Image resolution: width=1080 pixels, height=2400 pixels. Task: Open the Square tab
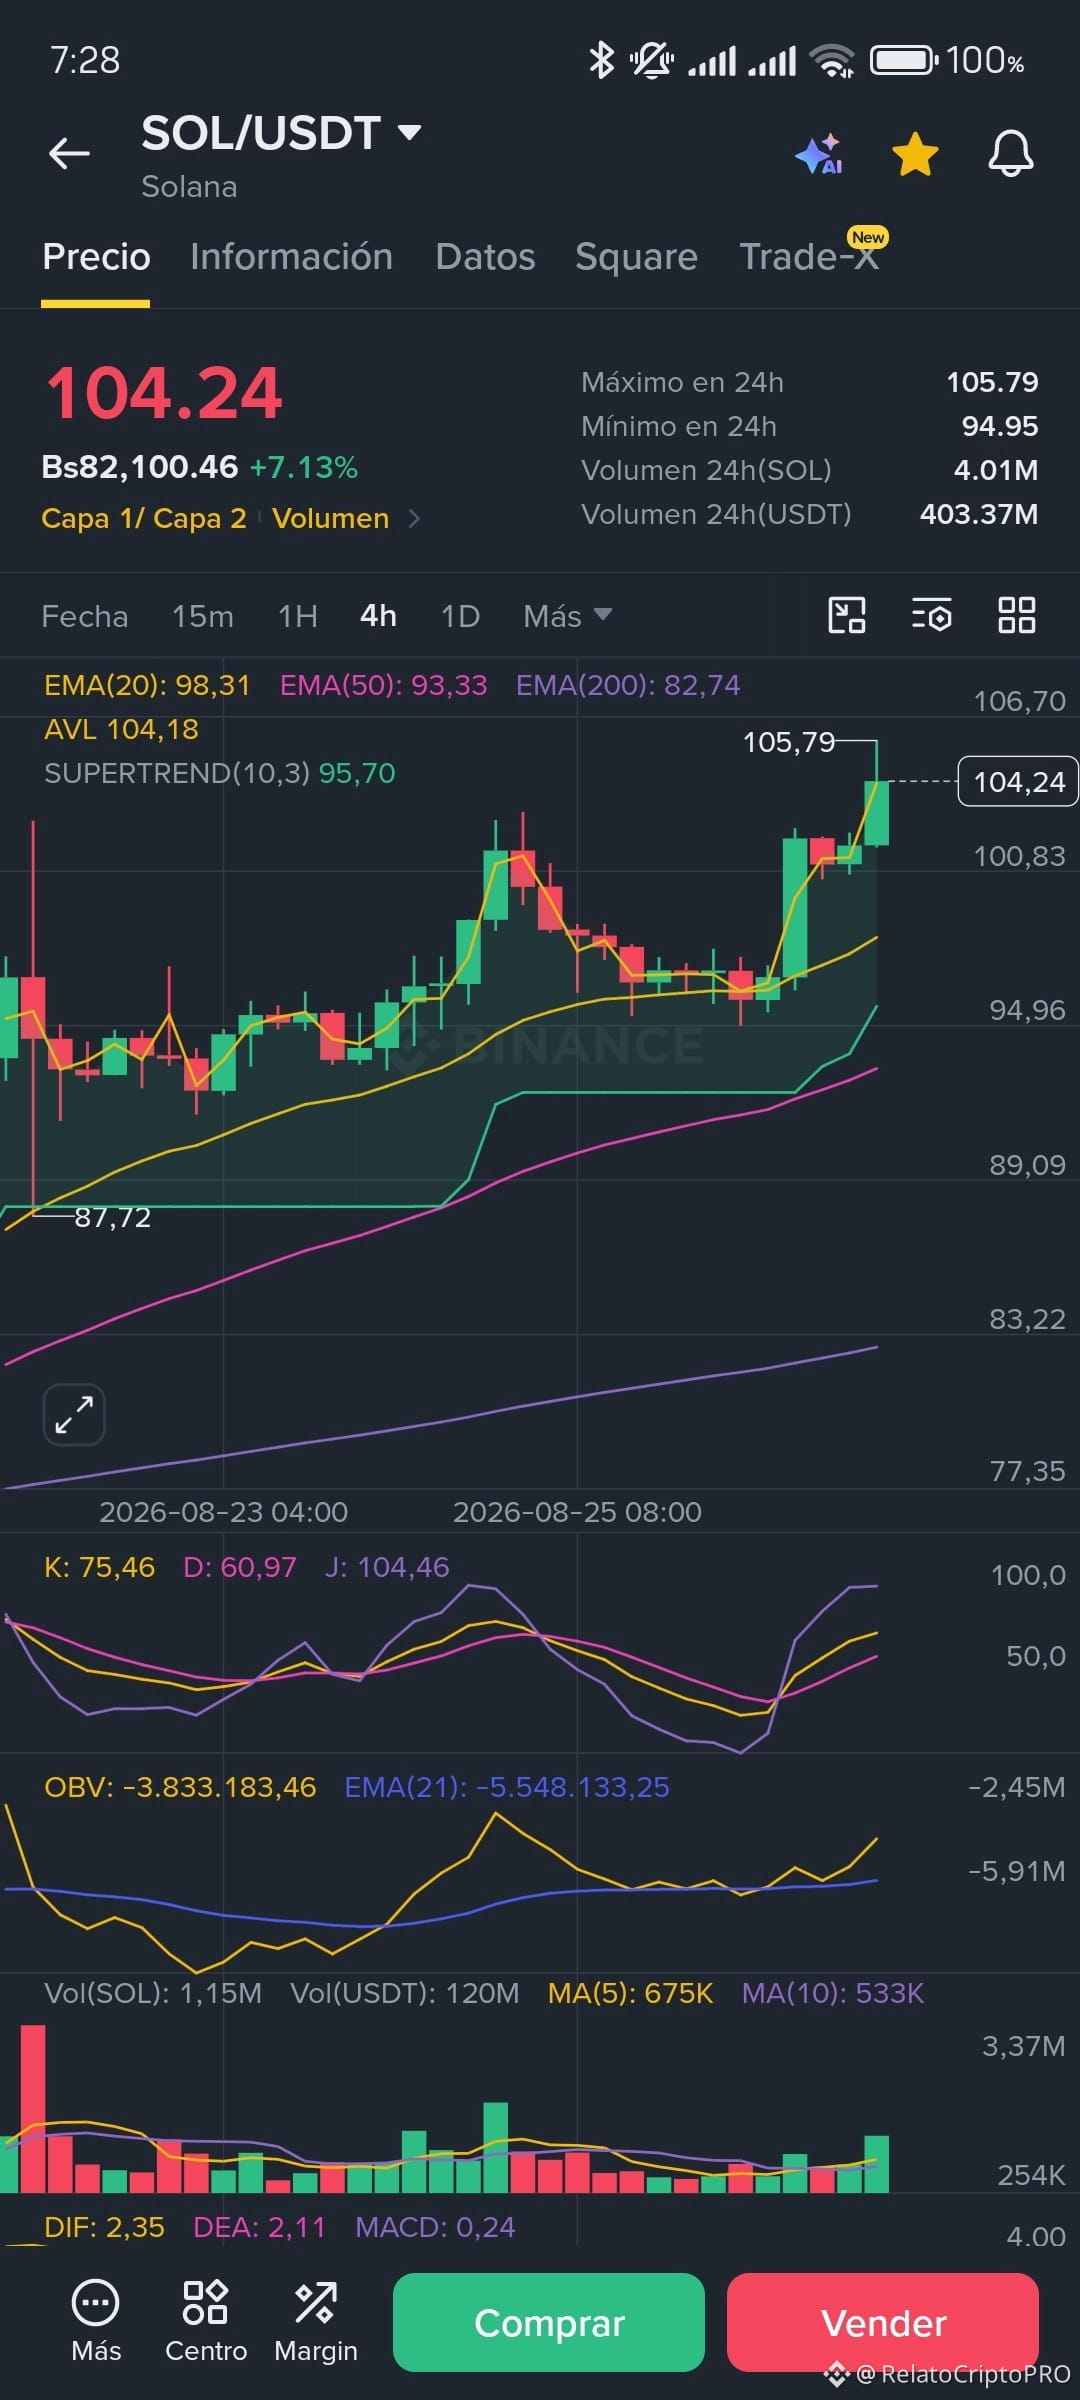[x=636, y=257]
